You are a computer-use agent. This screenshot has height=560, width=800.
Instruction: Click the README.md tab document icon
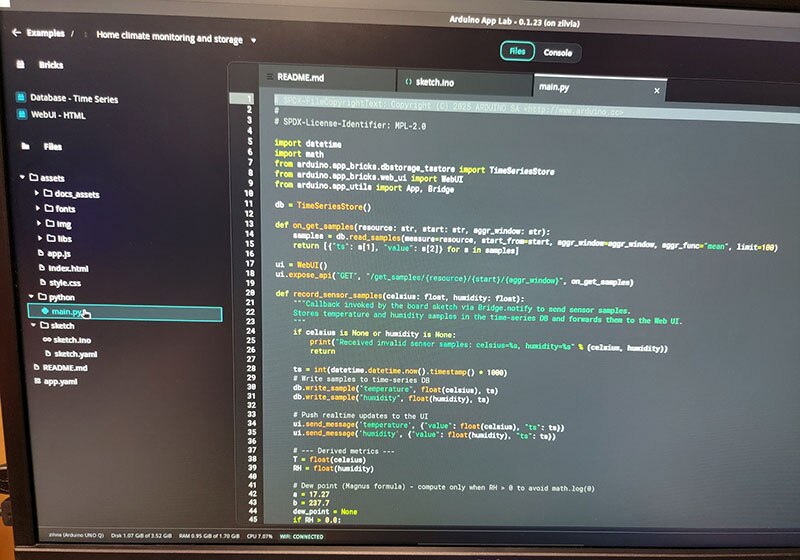pyautogui.click(x=267, y=79)
